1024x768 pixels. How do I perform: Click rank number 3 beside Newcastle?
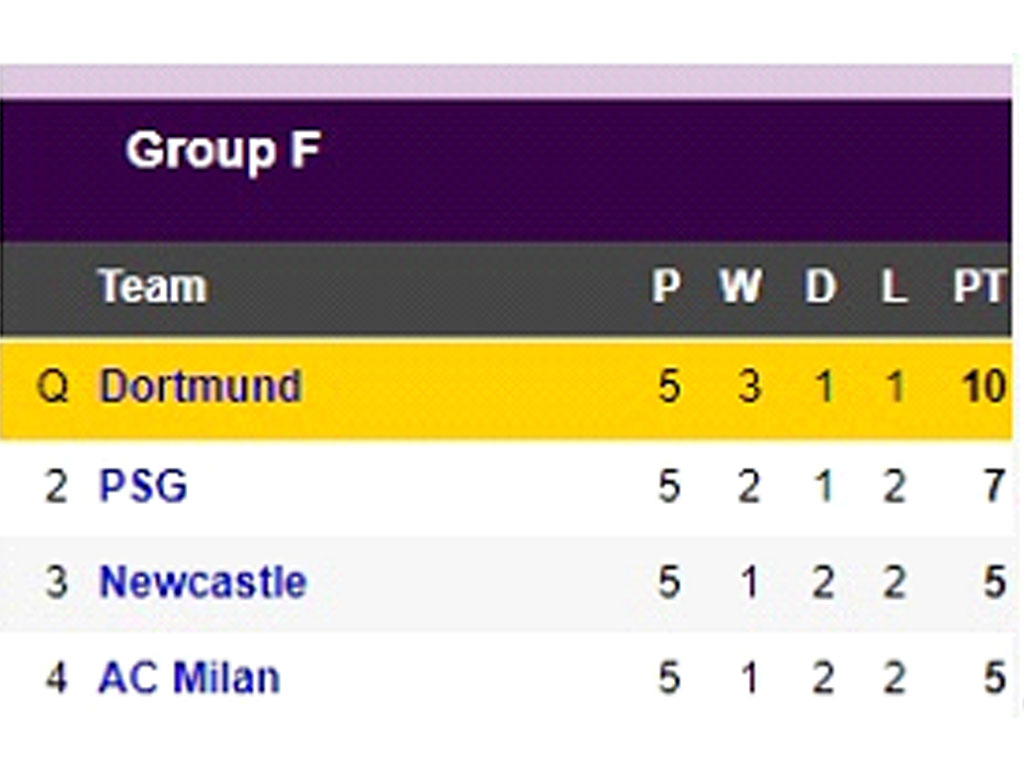(57, 582)
